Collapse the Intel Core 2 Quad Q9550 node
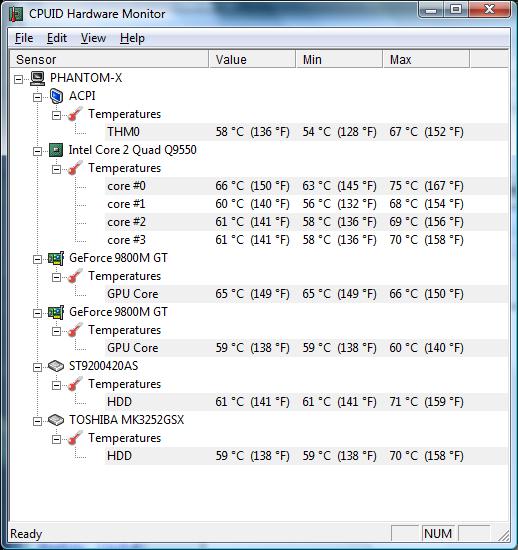Image resolution: width=518 pixels, height=550 pixels. tap(37, 151)
